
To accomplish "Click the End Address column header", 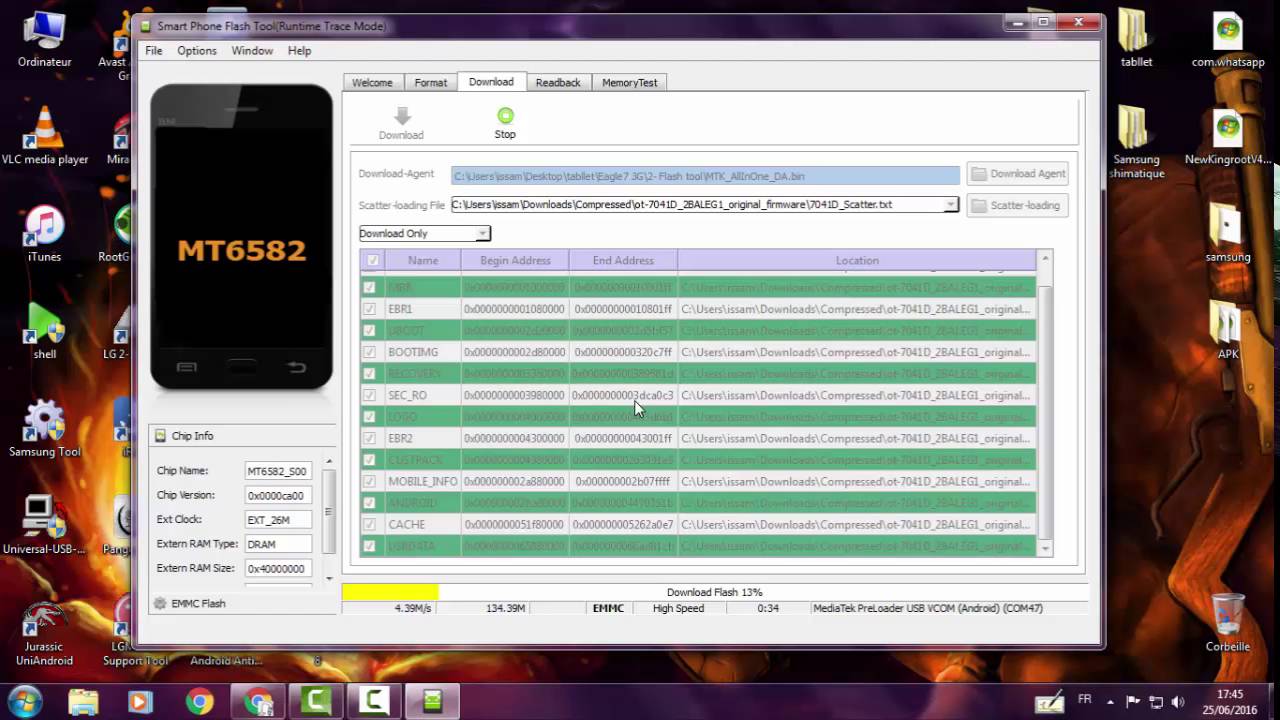I will (623, 261).
